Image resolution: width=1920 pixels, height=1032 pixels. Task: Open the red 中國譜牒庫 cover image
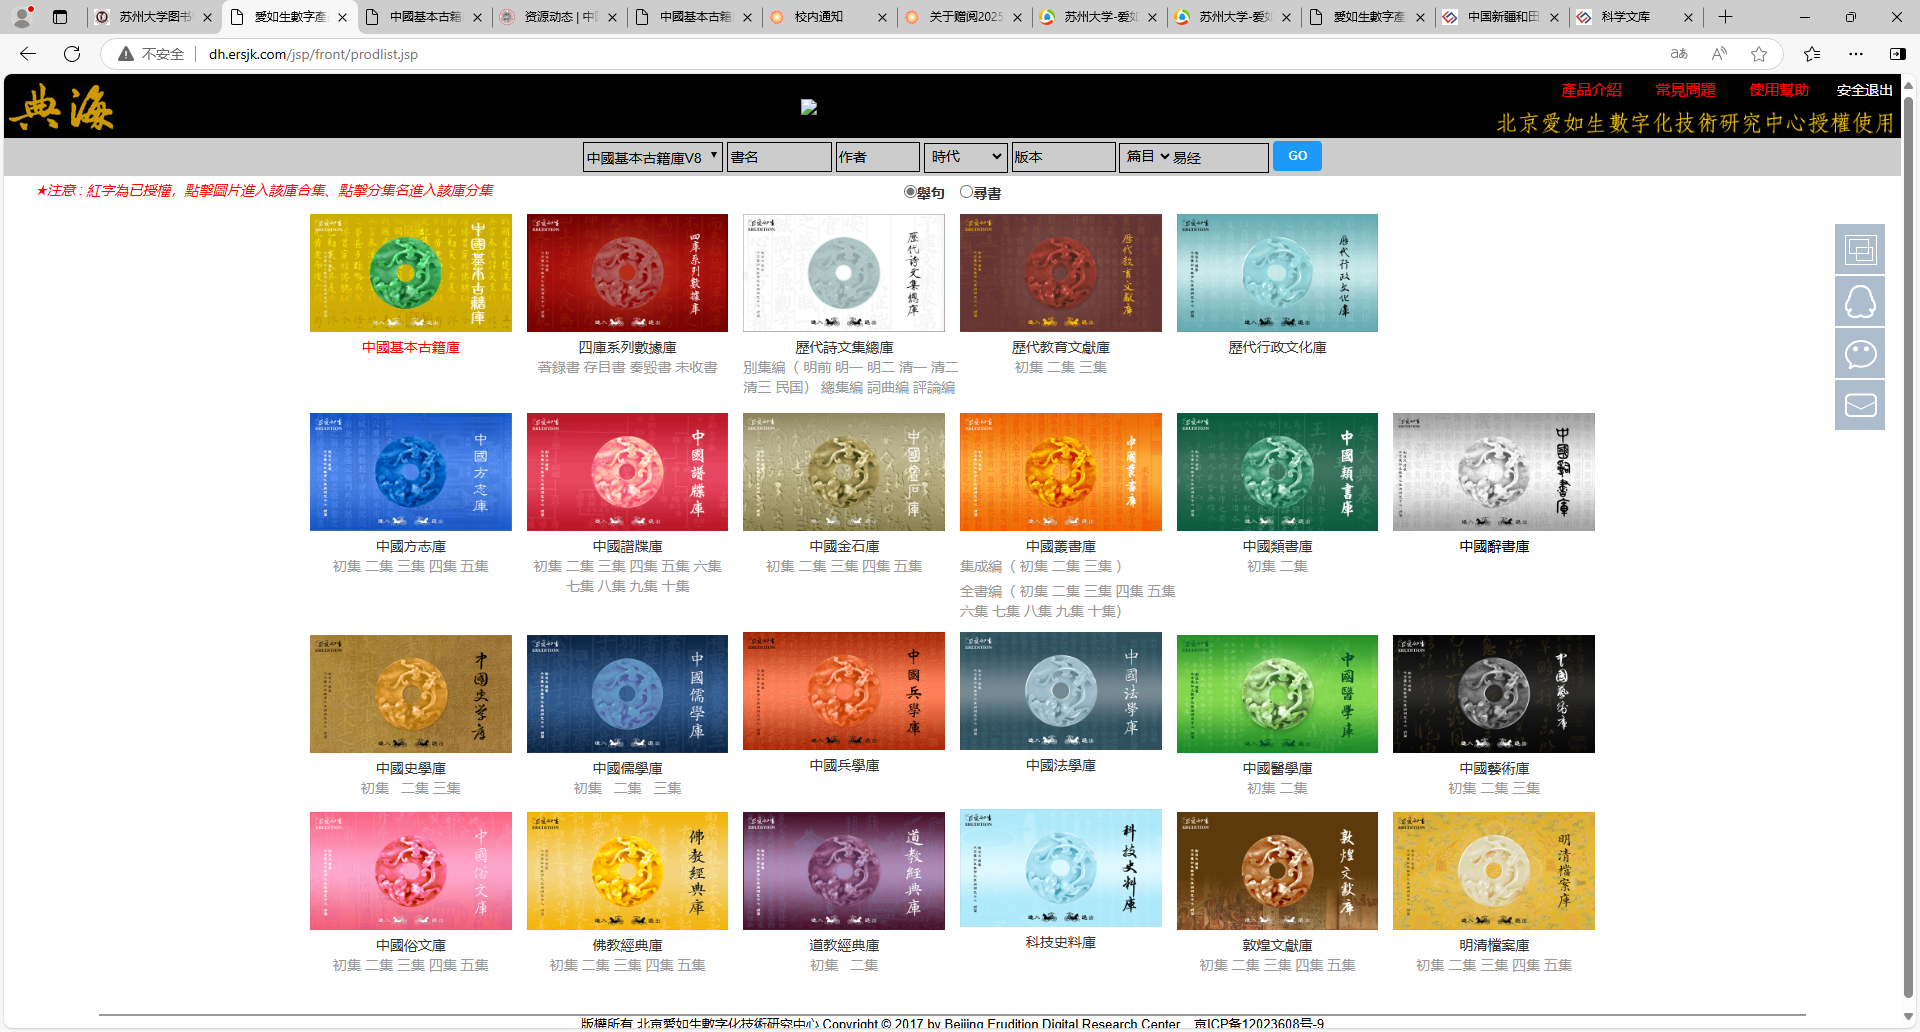(627, 472)
